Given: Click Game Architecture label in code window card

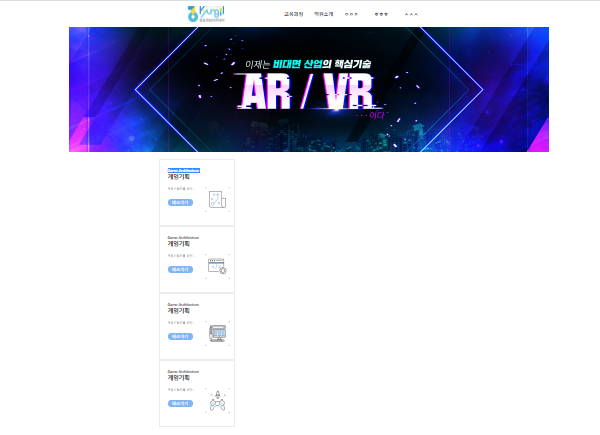Looking at the screenshot, I should (183, 238).
